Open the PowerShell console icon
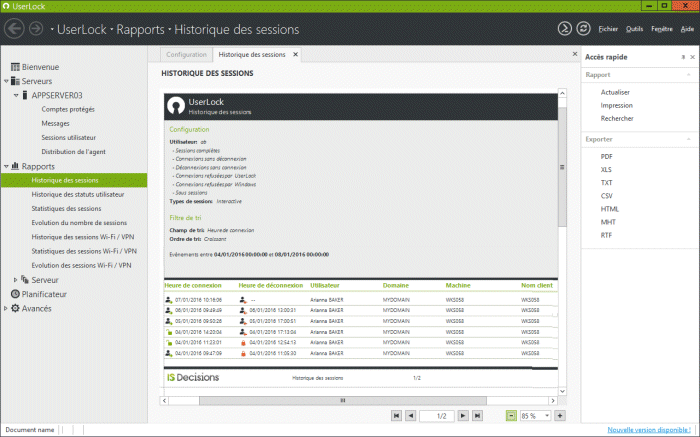 tap(565, 29)
